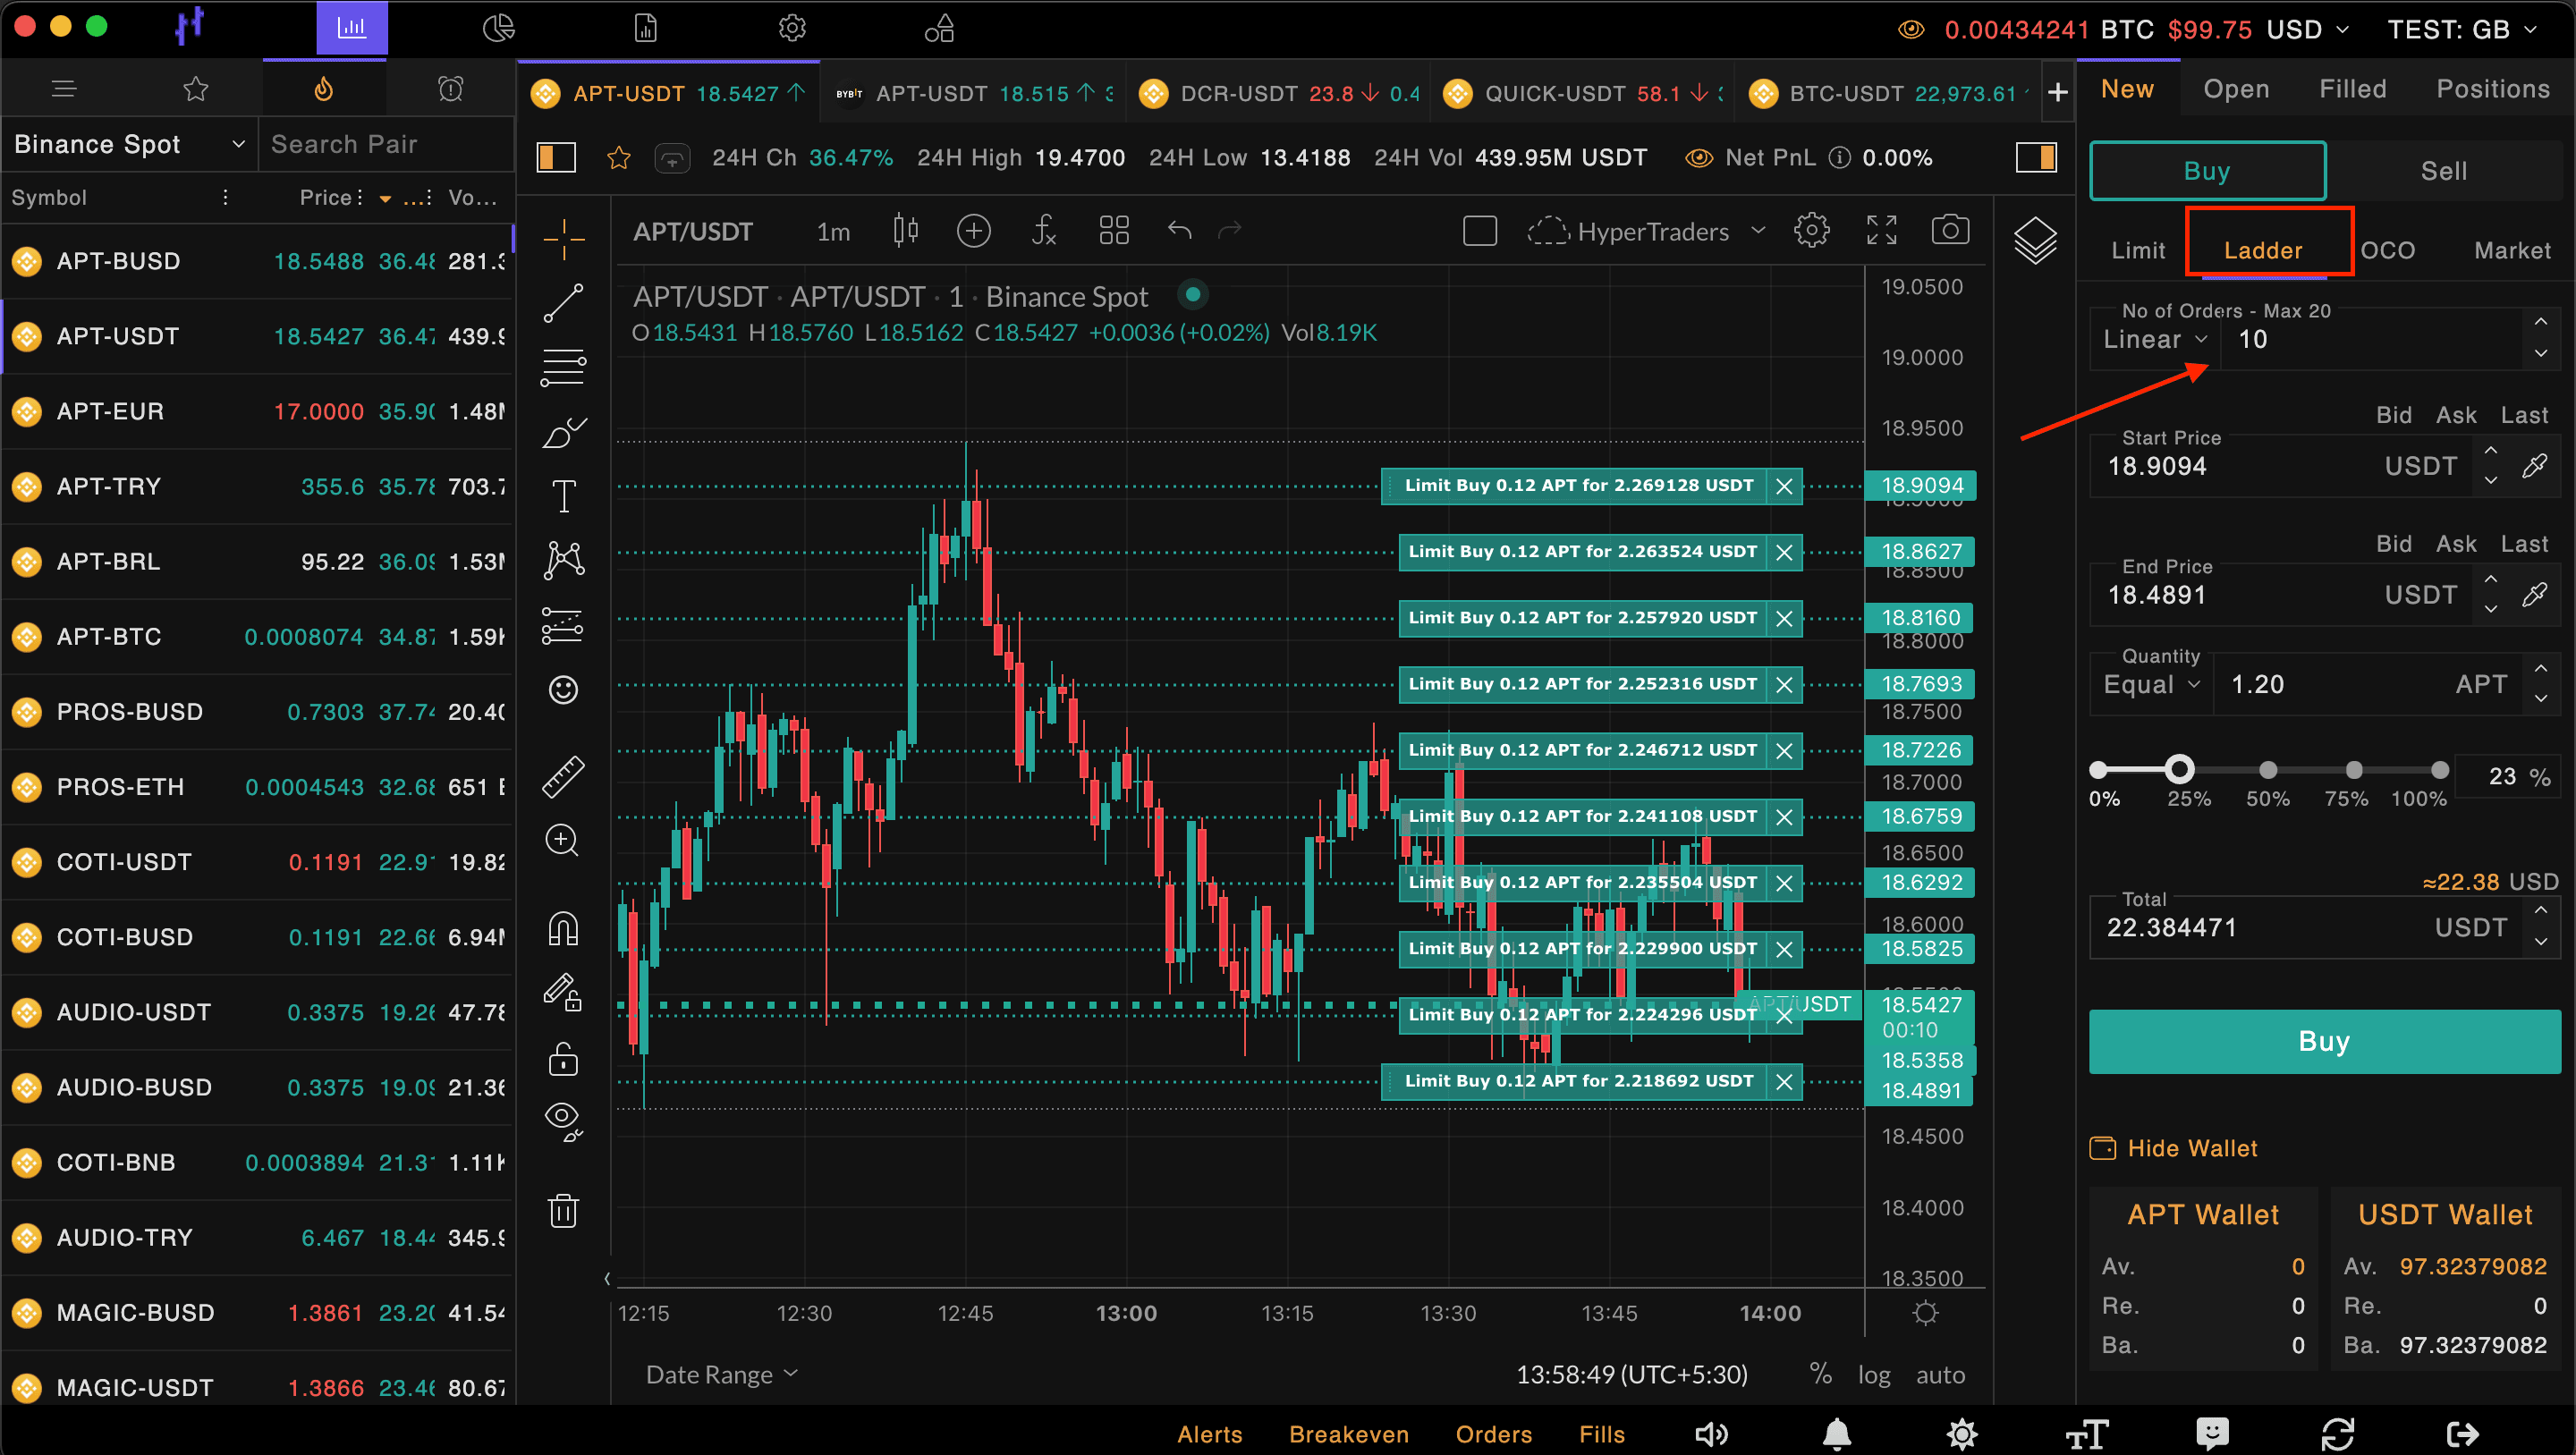2576x1455 pixels.
Task: Open HyperTraders layout dropdown
Action: (x=1647, y=231)
